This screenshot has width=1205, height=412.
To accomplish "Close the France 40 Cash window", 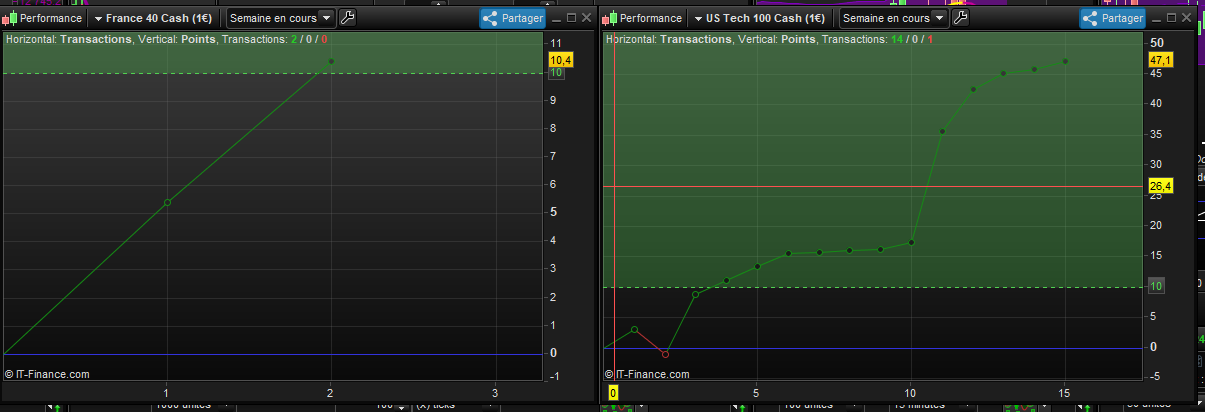I will coord(586,18).
